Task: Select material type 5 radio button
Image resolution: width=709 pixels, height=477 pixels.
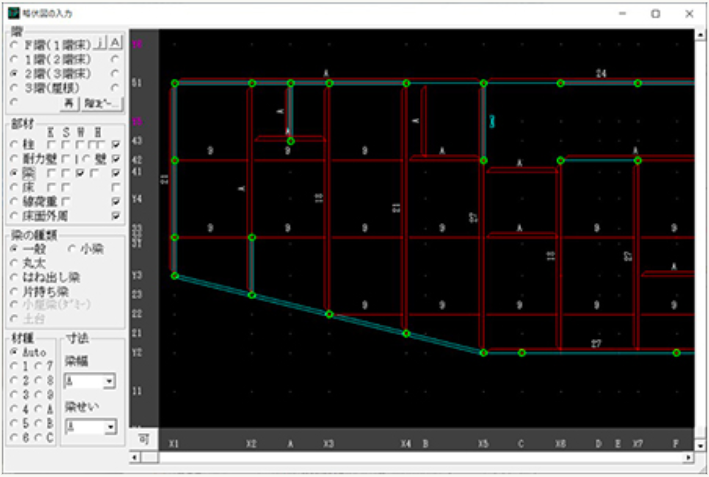Action: point(13,422)
